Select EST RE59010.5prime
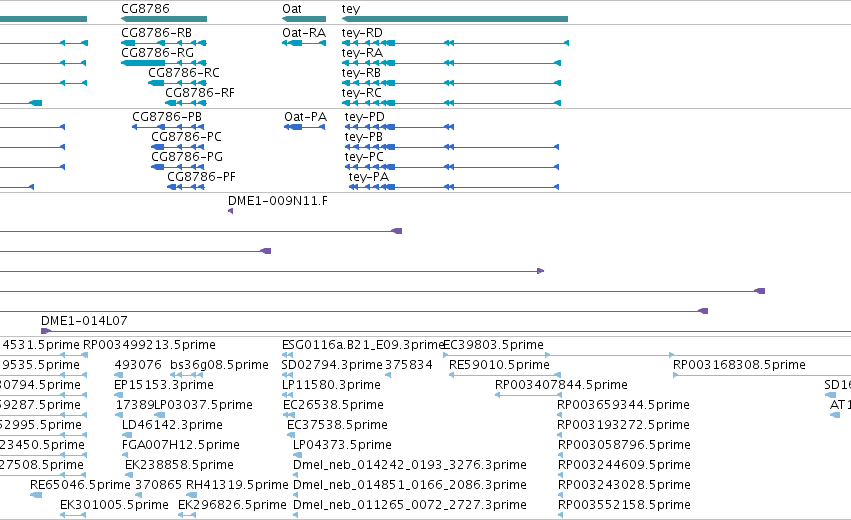This screenshot has width=851, height=520. pyautogui.click(x=505, y=375)
